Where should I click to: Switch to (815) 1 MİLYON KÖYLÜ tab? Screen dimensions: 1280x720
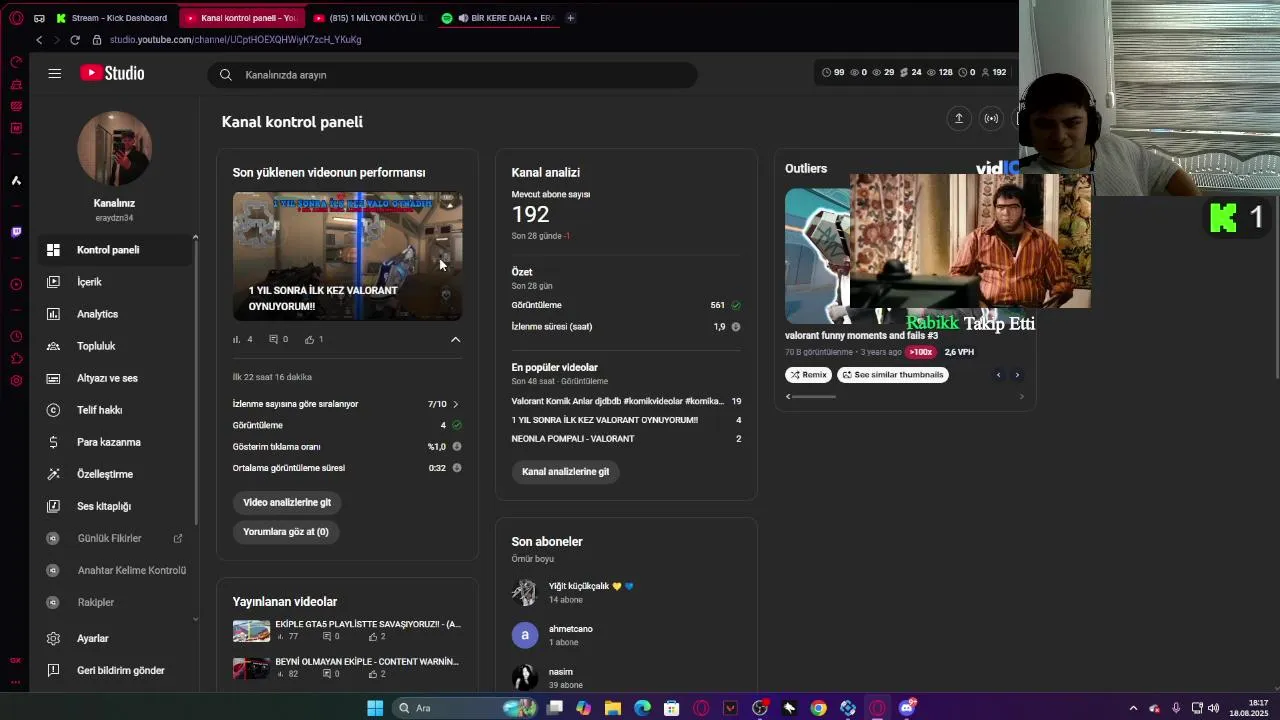pyautogui.click(x=368, y=18)
